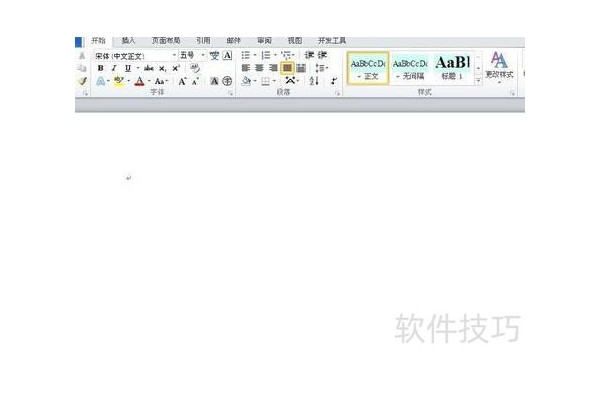The width and height of the screenshot is (600, 400).
Task: Click the Sort icon
Action: pos(314,81)
